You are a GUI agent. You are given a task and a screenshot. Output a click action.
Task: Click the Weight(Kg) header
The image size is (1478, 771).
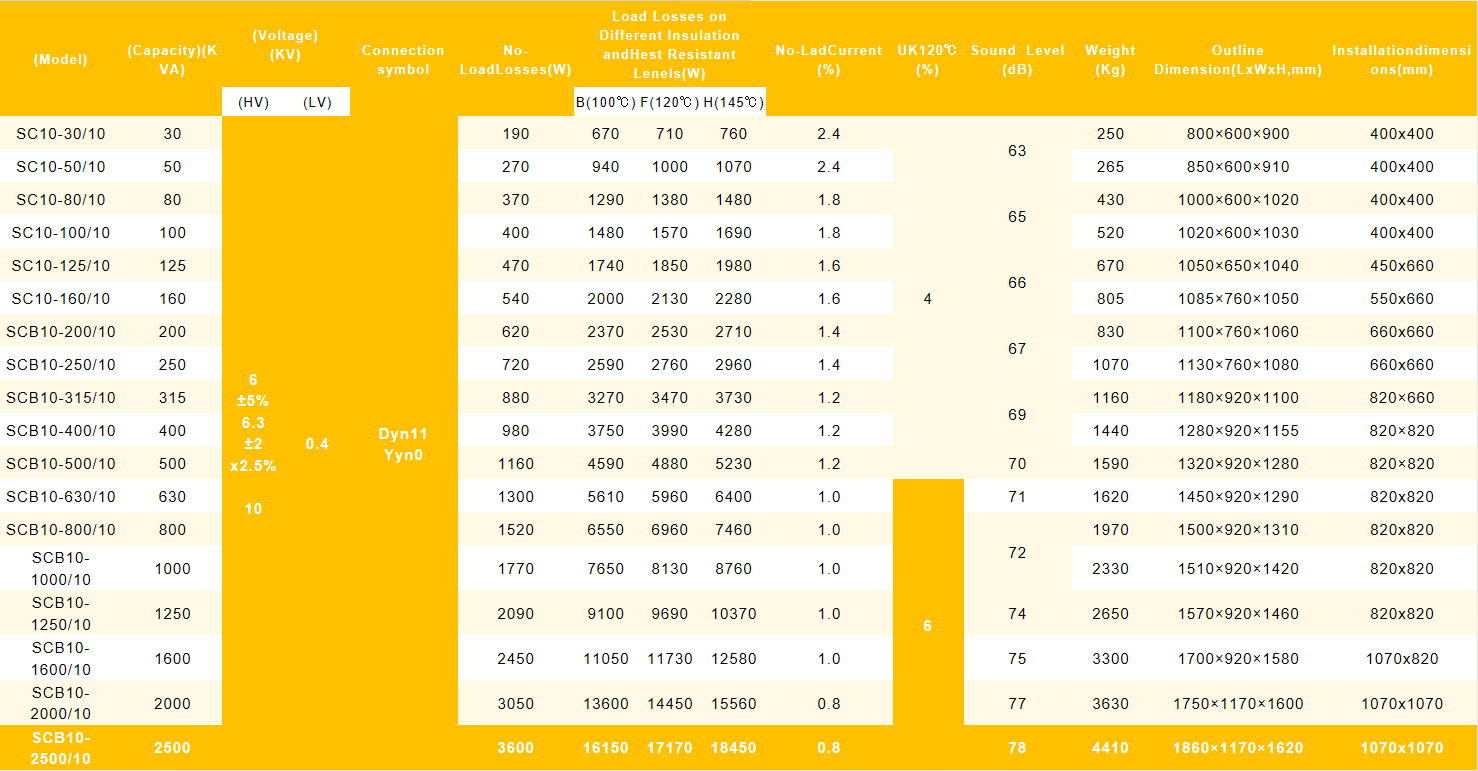pos(1110,59)
